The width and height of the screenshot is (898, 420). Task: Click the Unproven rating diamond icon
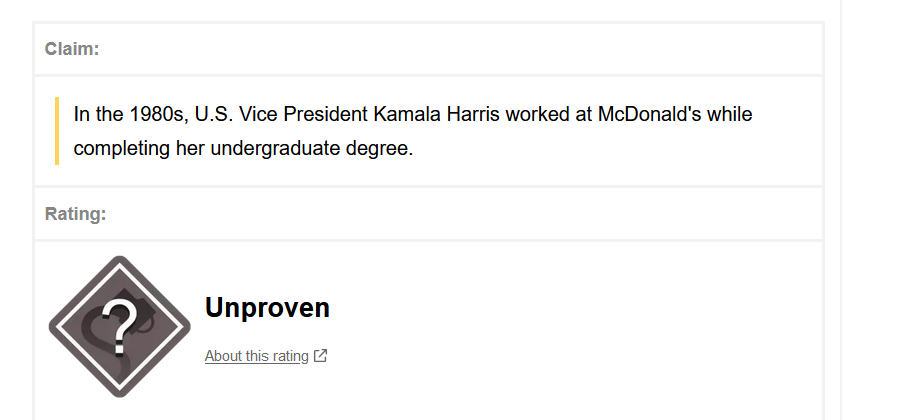(x=120, y=327)
